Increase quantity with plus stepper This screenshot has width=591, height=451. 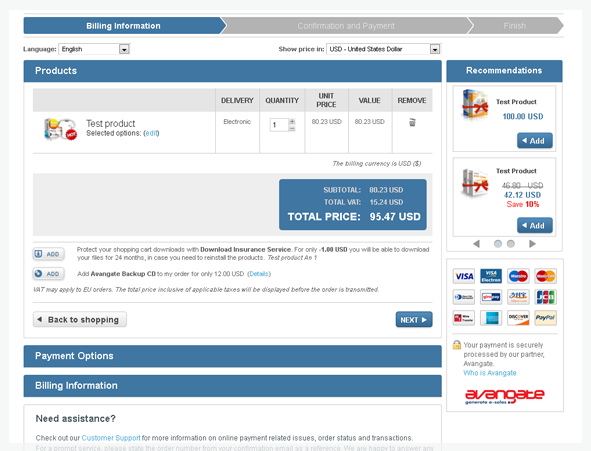[292, 122]
